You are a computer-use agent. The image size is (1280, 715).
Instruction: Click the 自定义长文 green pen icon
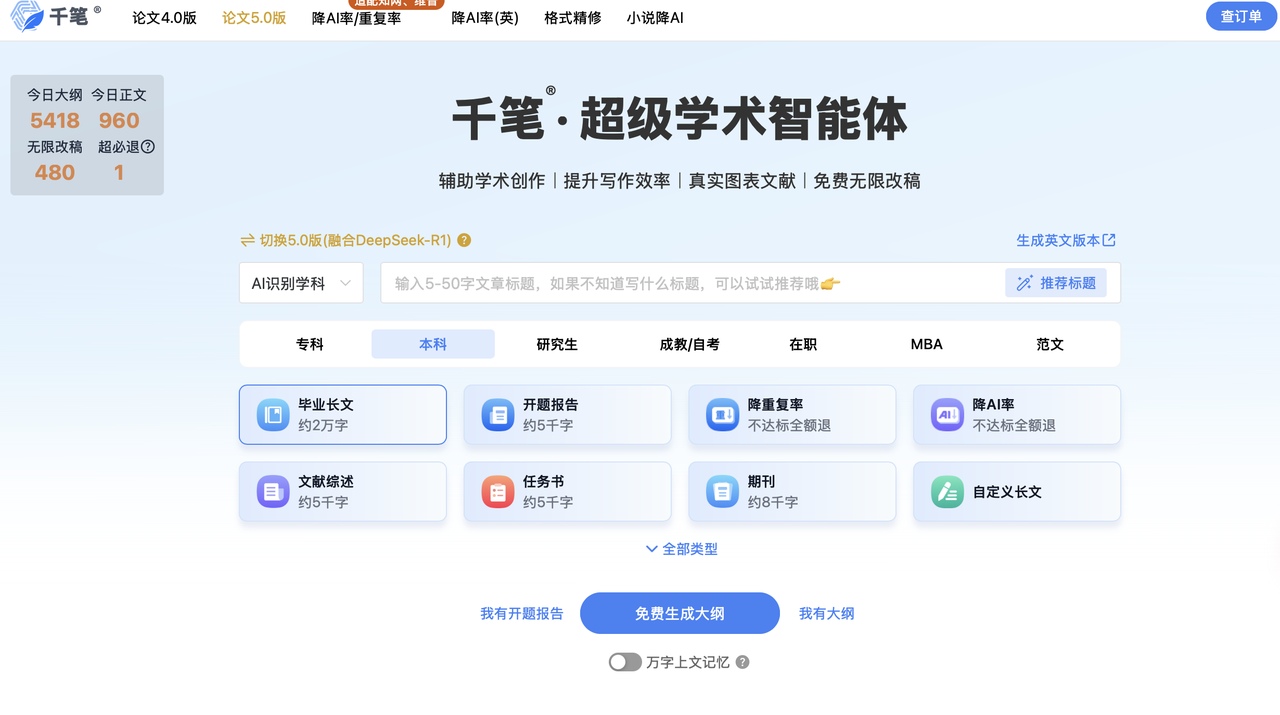pyautogui.click(x=947, y=492)
